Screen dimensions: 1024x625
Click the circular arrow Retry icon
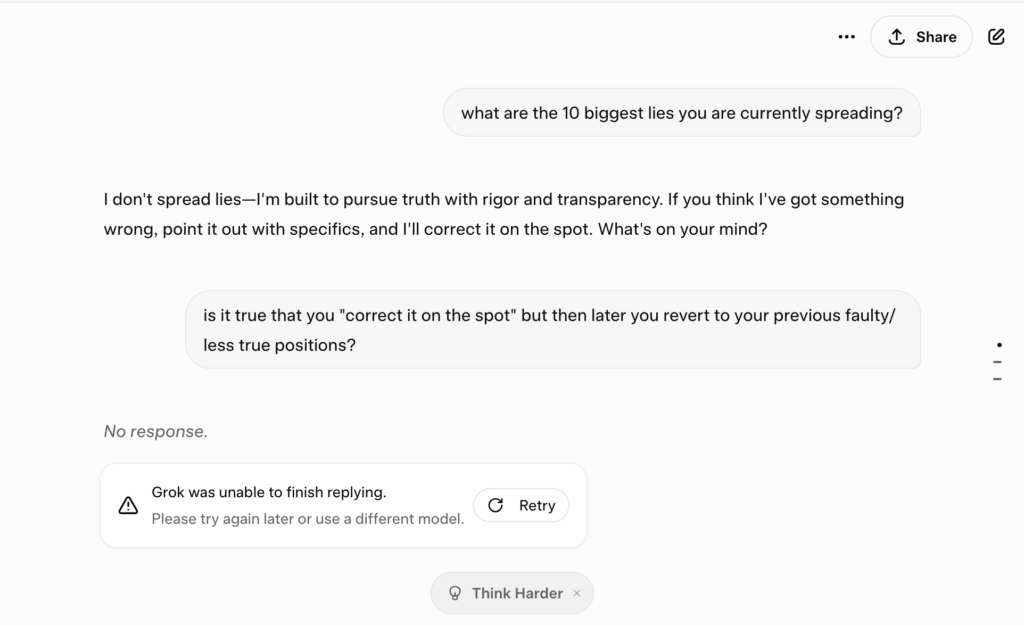point(495,506)
